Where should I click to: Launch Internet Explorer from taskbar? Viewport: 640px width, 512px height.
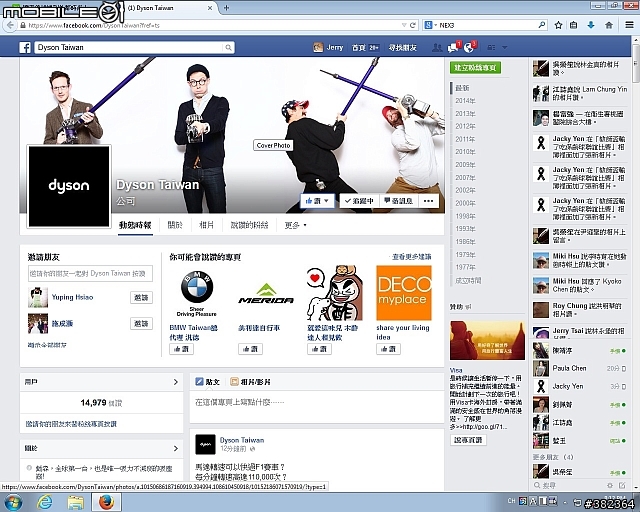tap(44, 502)
